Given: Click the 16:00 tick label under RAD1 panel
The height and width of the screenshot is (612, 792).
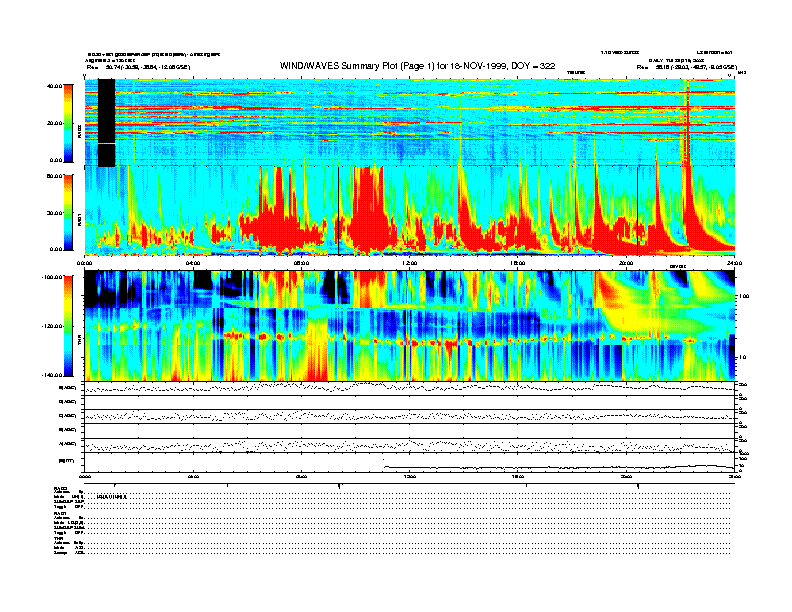Looking at the screenshot, I should [518, 263].
